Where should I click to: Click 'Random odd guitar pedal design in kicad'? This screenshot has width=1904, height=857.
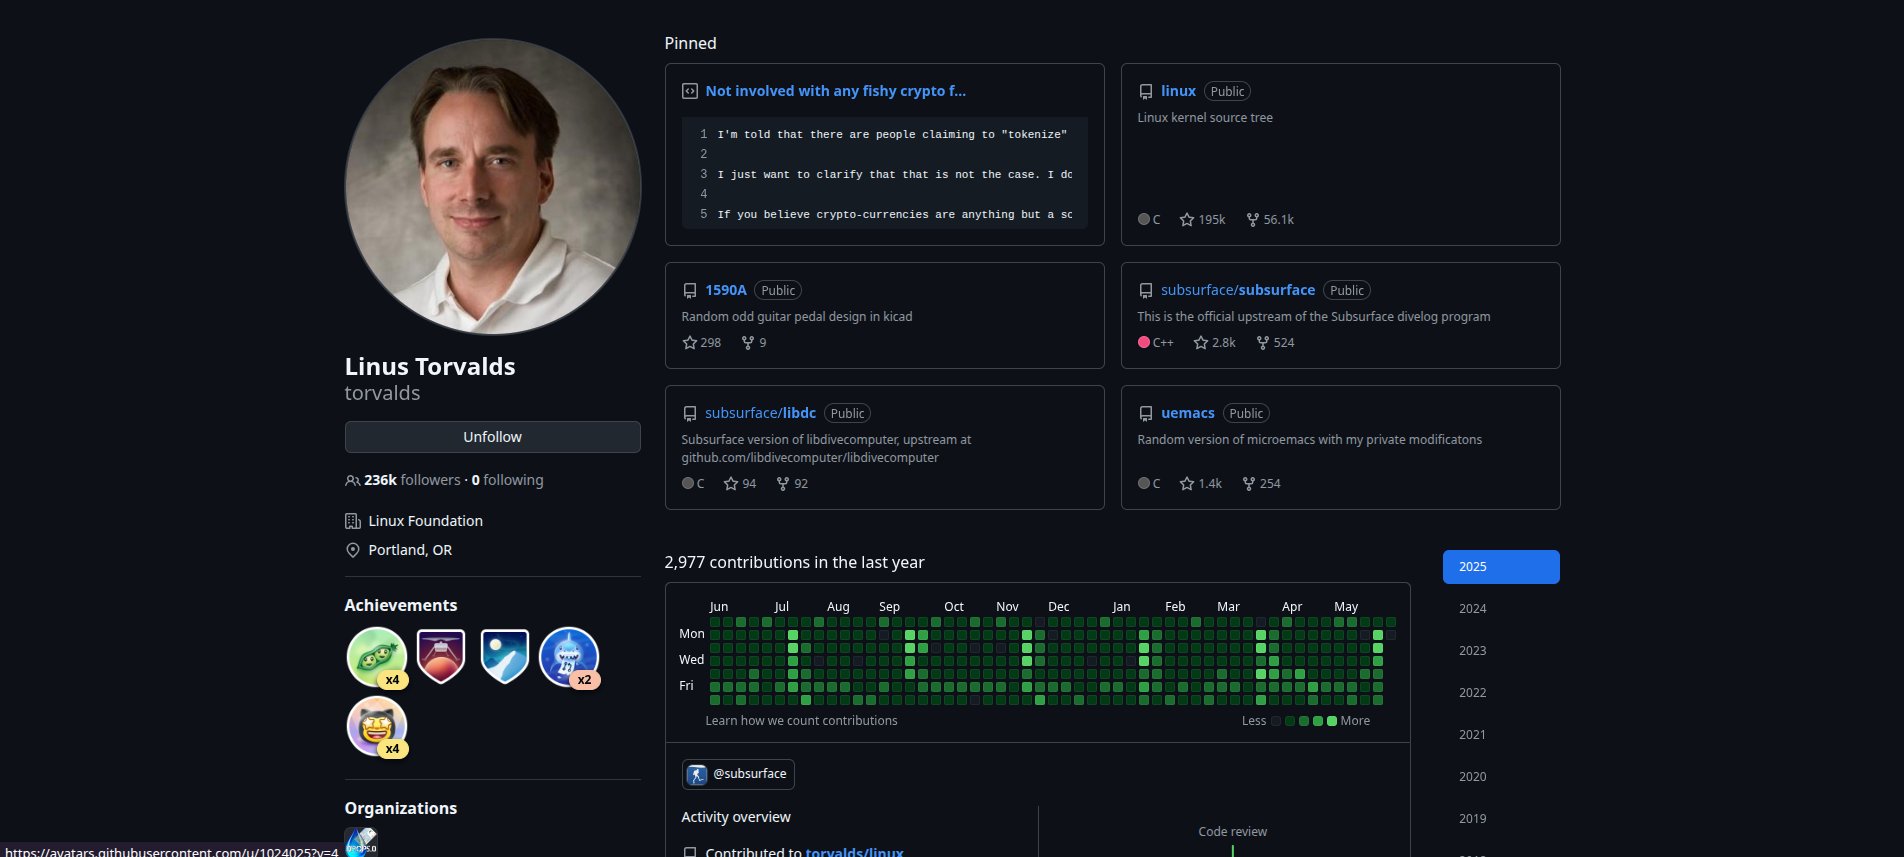pyautogui.click(x=797, y=317)
